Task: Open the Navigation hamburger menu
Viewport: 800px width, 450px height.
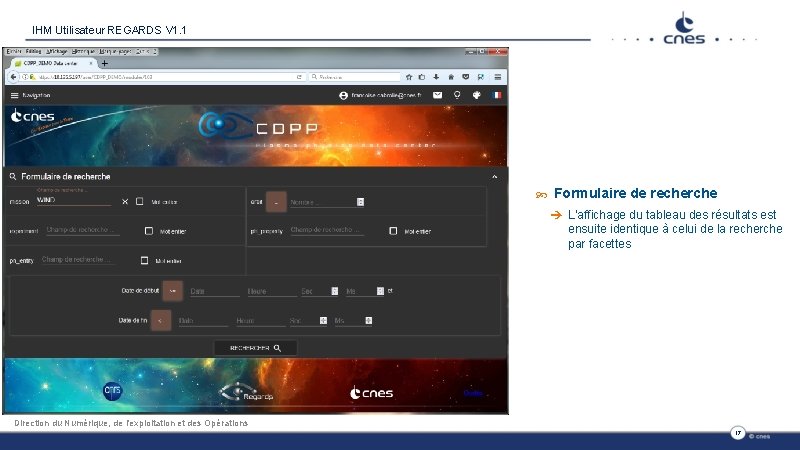Action: click(14, 95)
